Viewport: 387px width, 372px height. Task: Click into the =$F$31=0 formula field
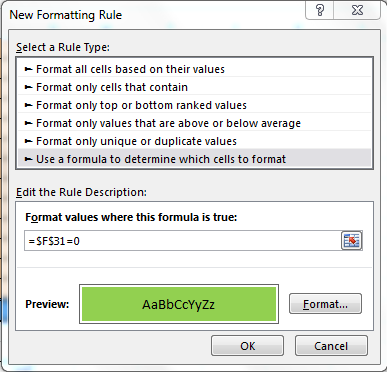pos(183,241)
